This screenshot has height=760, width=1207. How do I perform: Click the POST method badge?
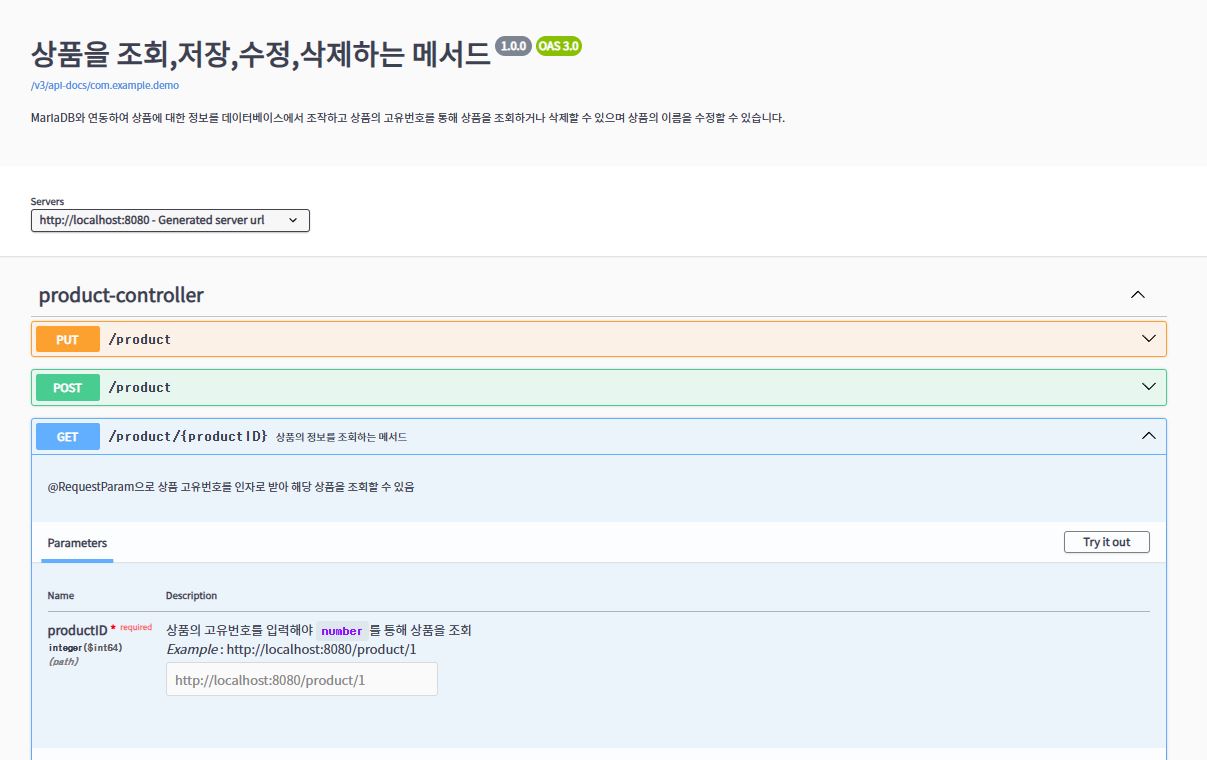pos(68,387)
